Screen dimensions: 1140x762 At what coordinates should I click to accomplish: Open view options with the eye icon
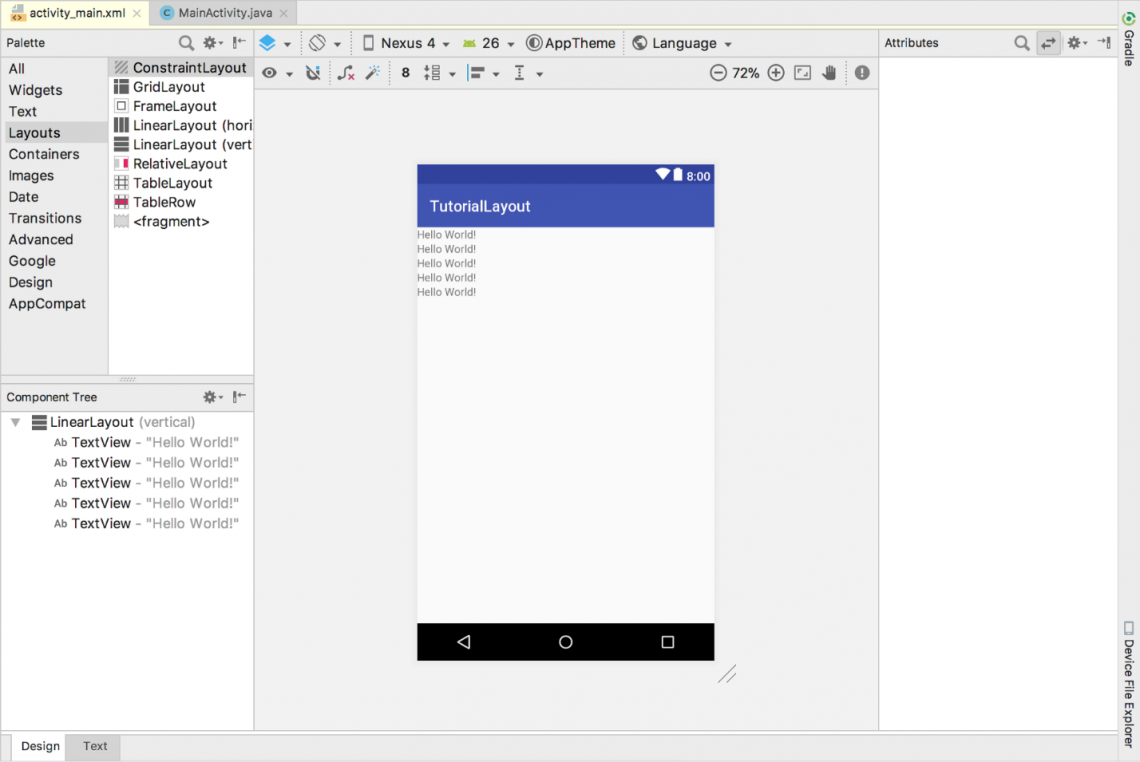point(268,72)
